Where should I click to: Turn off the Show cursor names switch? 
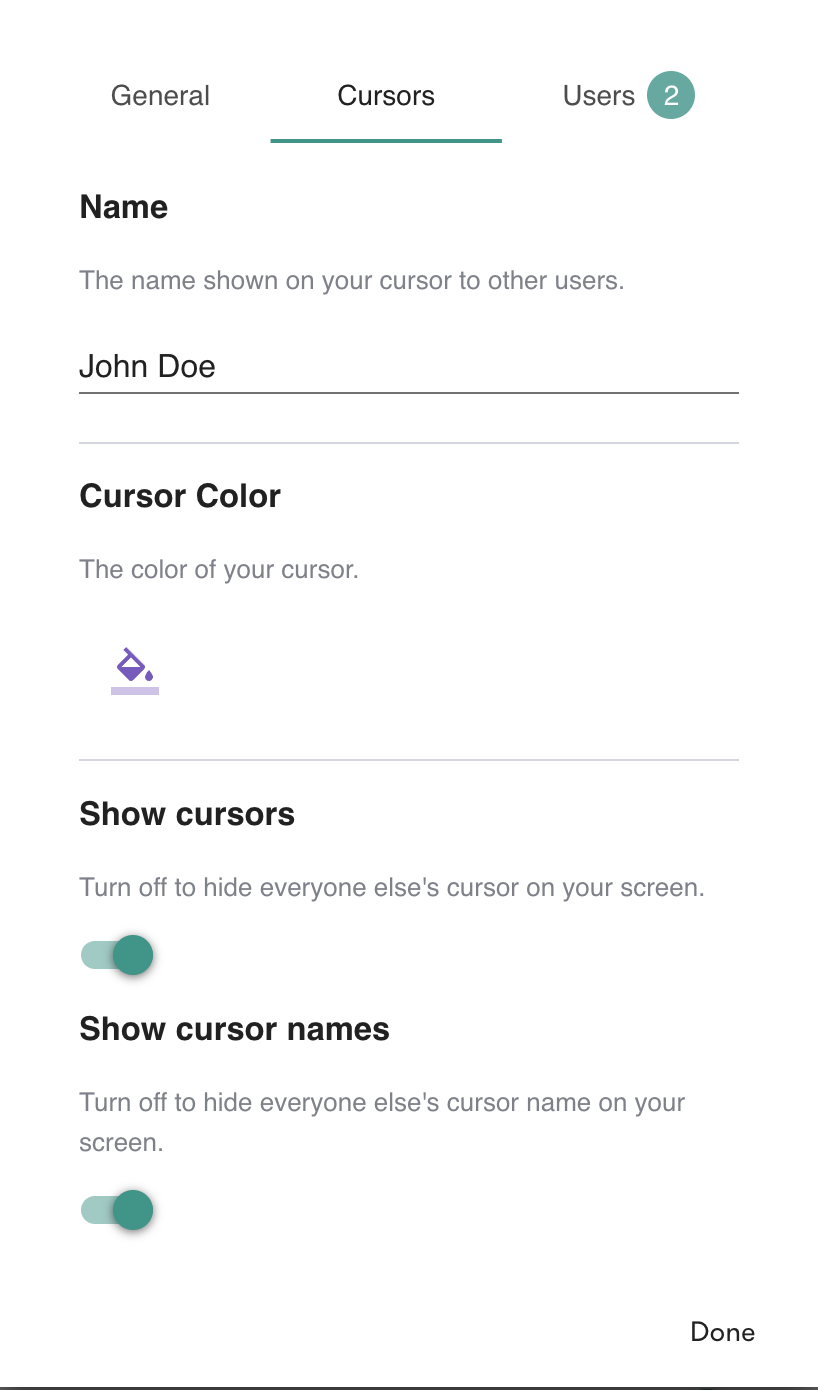[x=118, y=1211]
